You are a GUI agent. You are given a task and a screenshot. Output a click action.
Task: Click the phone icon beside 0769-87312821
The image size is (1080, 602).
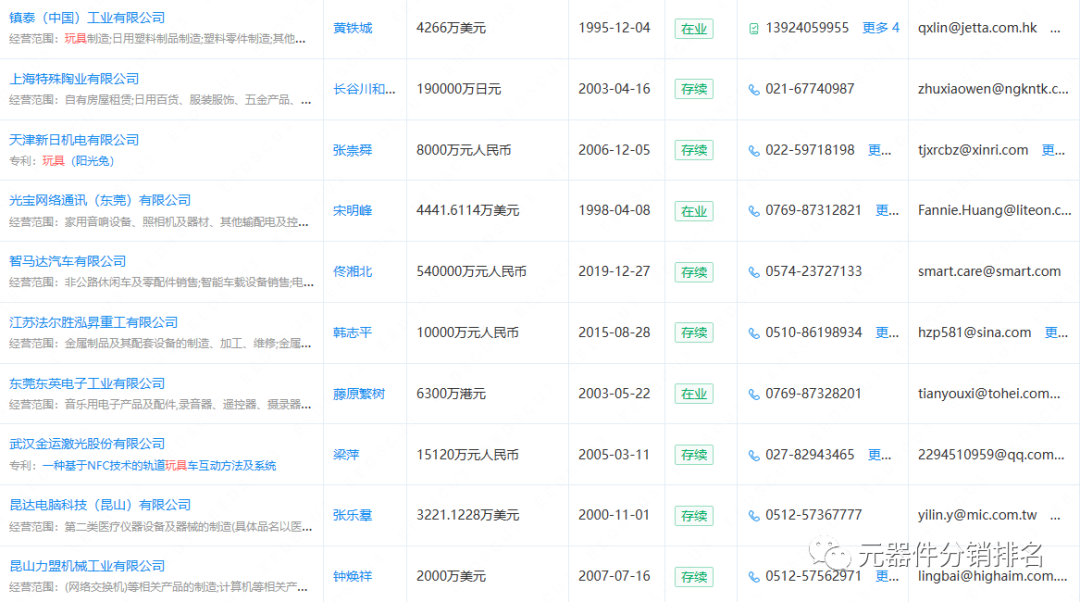pyautogui.click(x=754, y=211)
